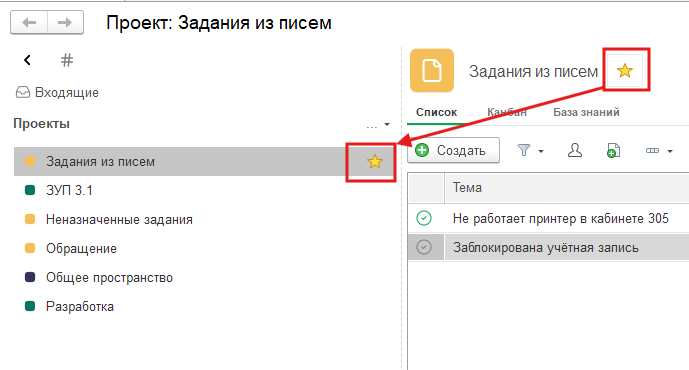The width and height of the screenshot is (689, 370).
Task: Open the Проекты three-dots dropdown menu
Action: tap(378, 125)
